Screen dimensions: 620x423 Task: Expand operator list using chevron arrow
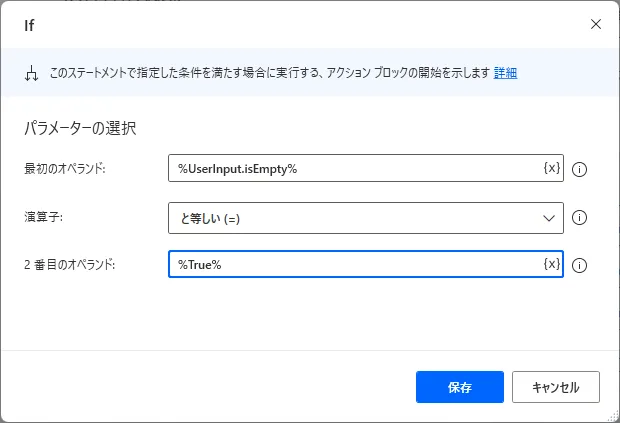[548, 217]
